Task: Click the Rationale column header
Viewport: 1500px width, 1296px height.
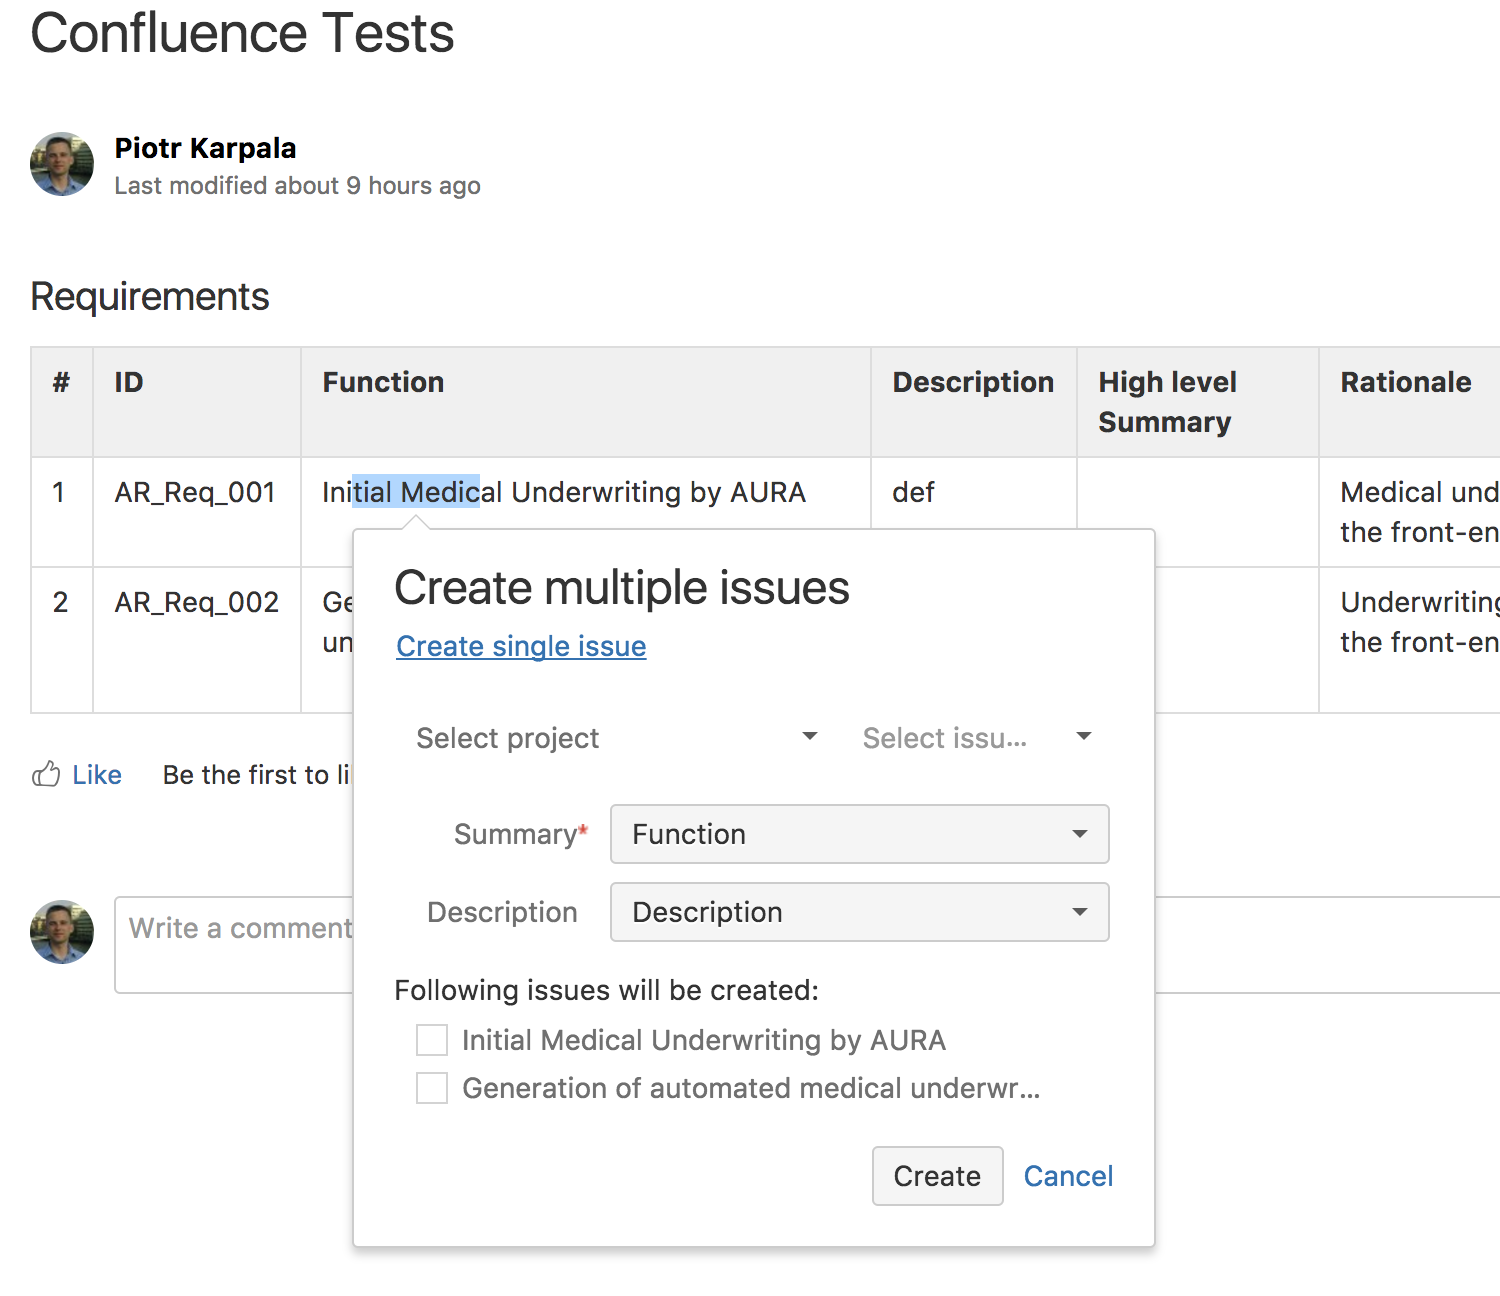Action: (x=1409, y=402)
